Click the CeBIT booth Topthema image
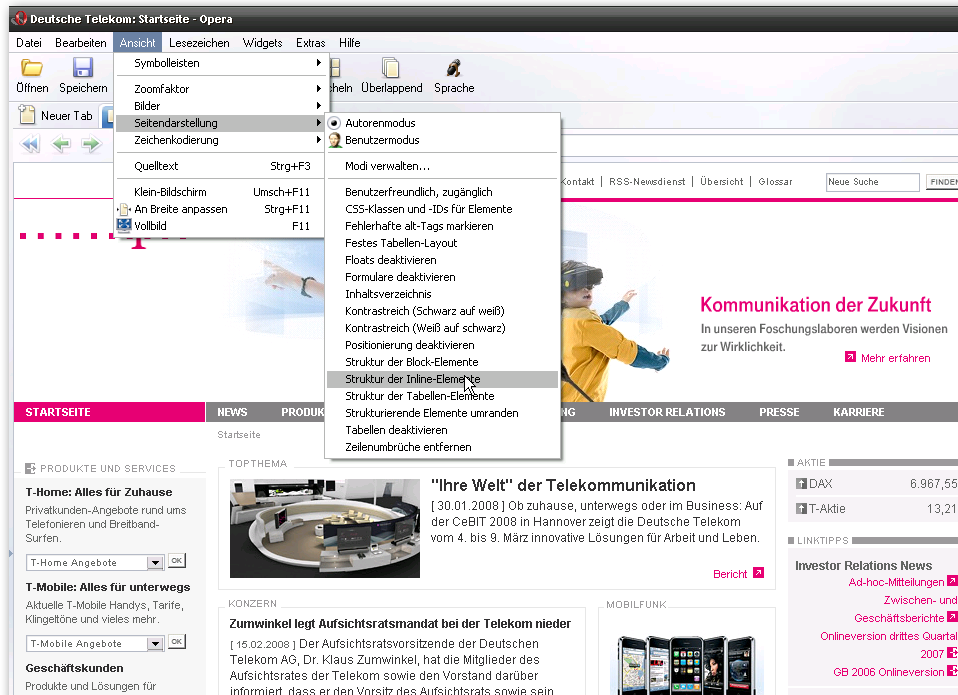Image resolution: width=958 pixels, height=695 pixels. coord(325,528)
